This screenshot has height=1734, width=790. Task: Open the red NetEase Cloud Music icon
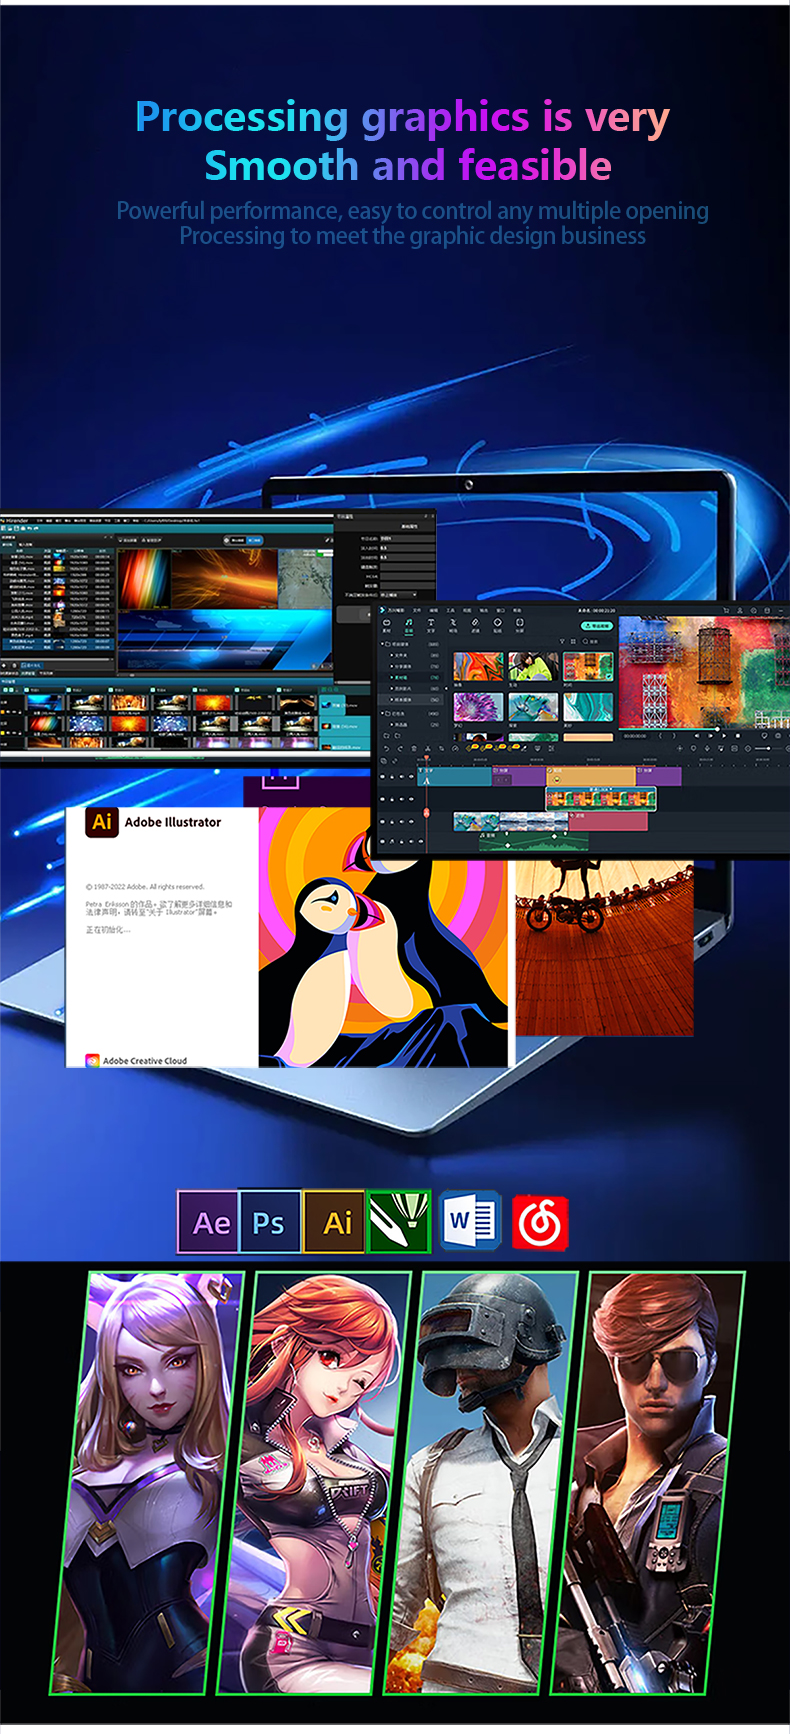[540, 1222]
